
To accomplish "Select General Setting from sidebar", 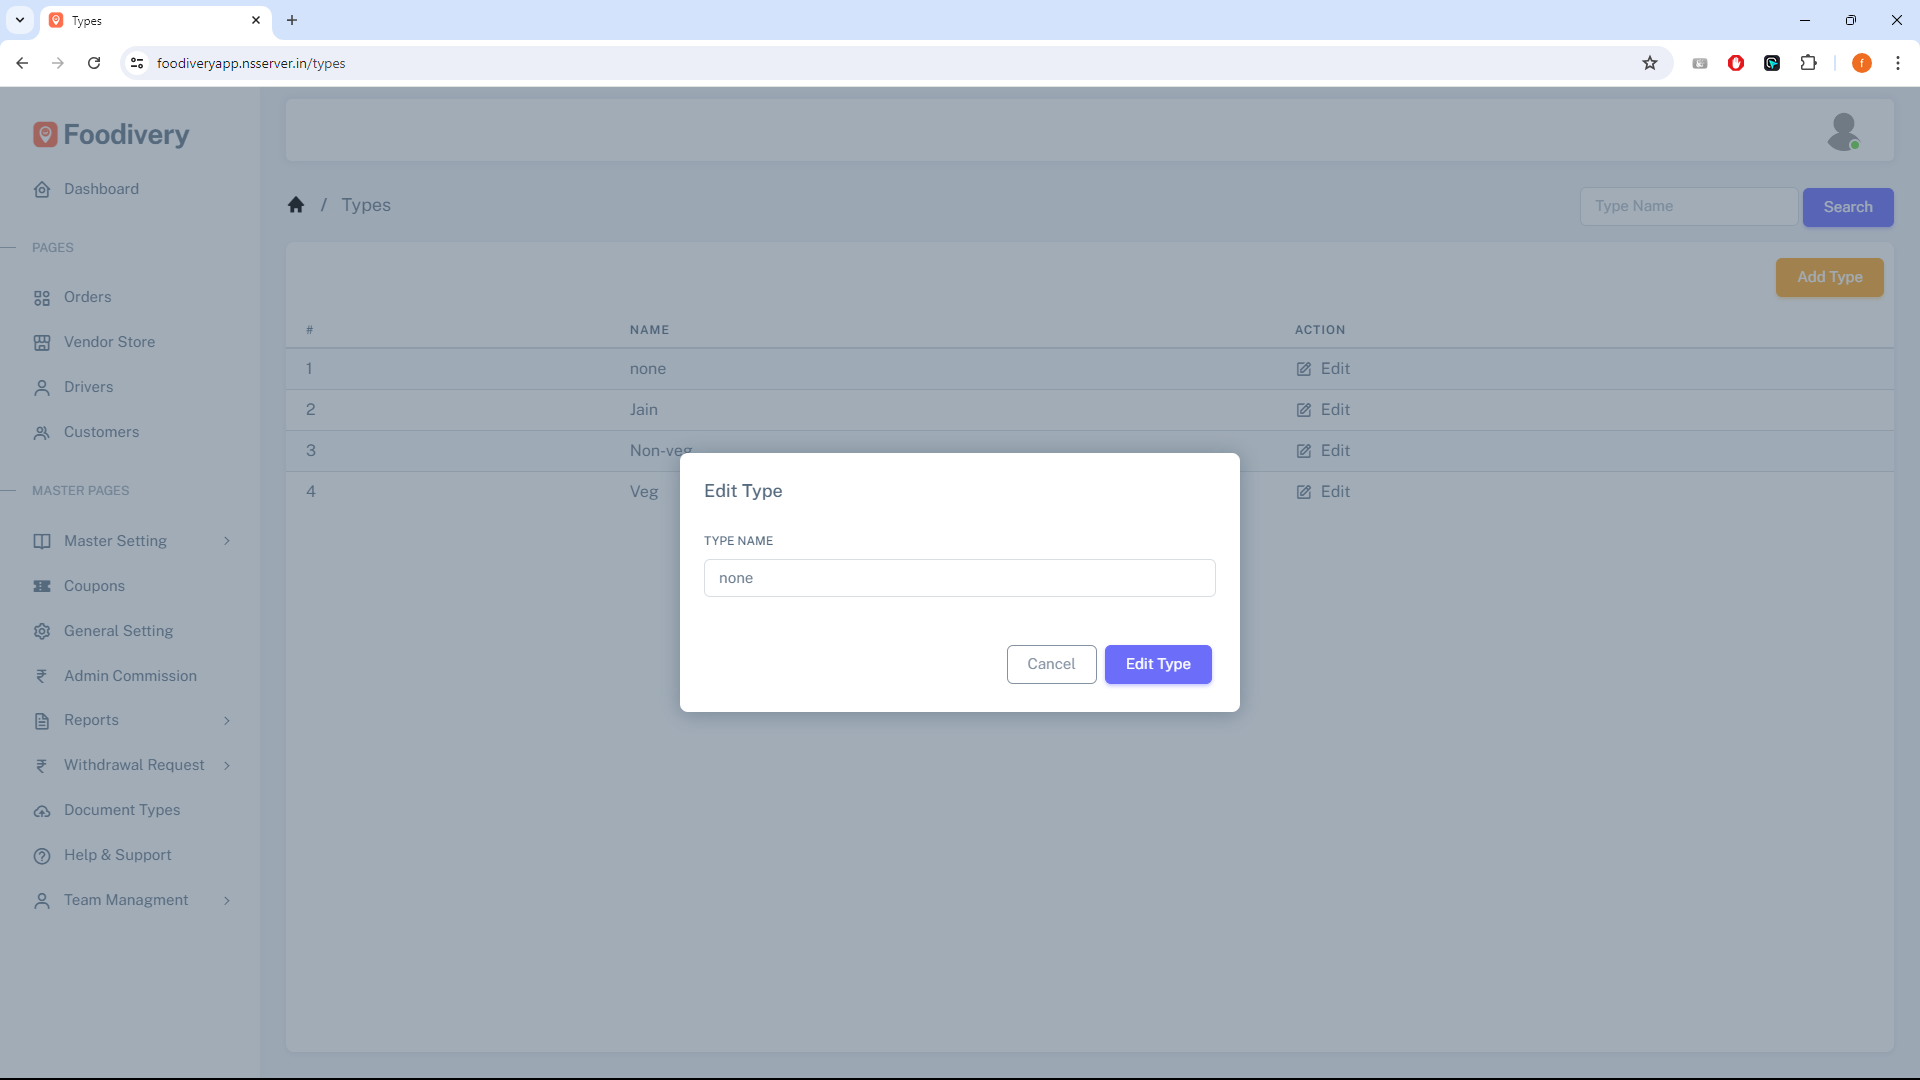I will [x=117, y=631].
